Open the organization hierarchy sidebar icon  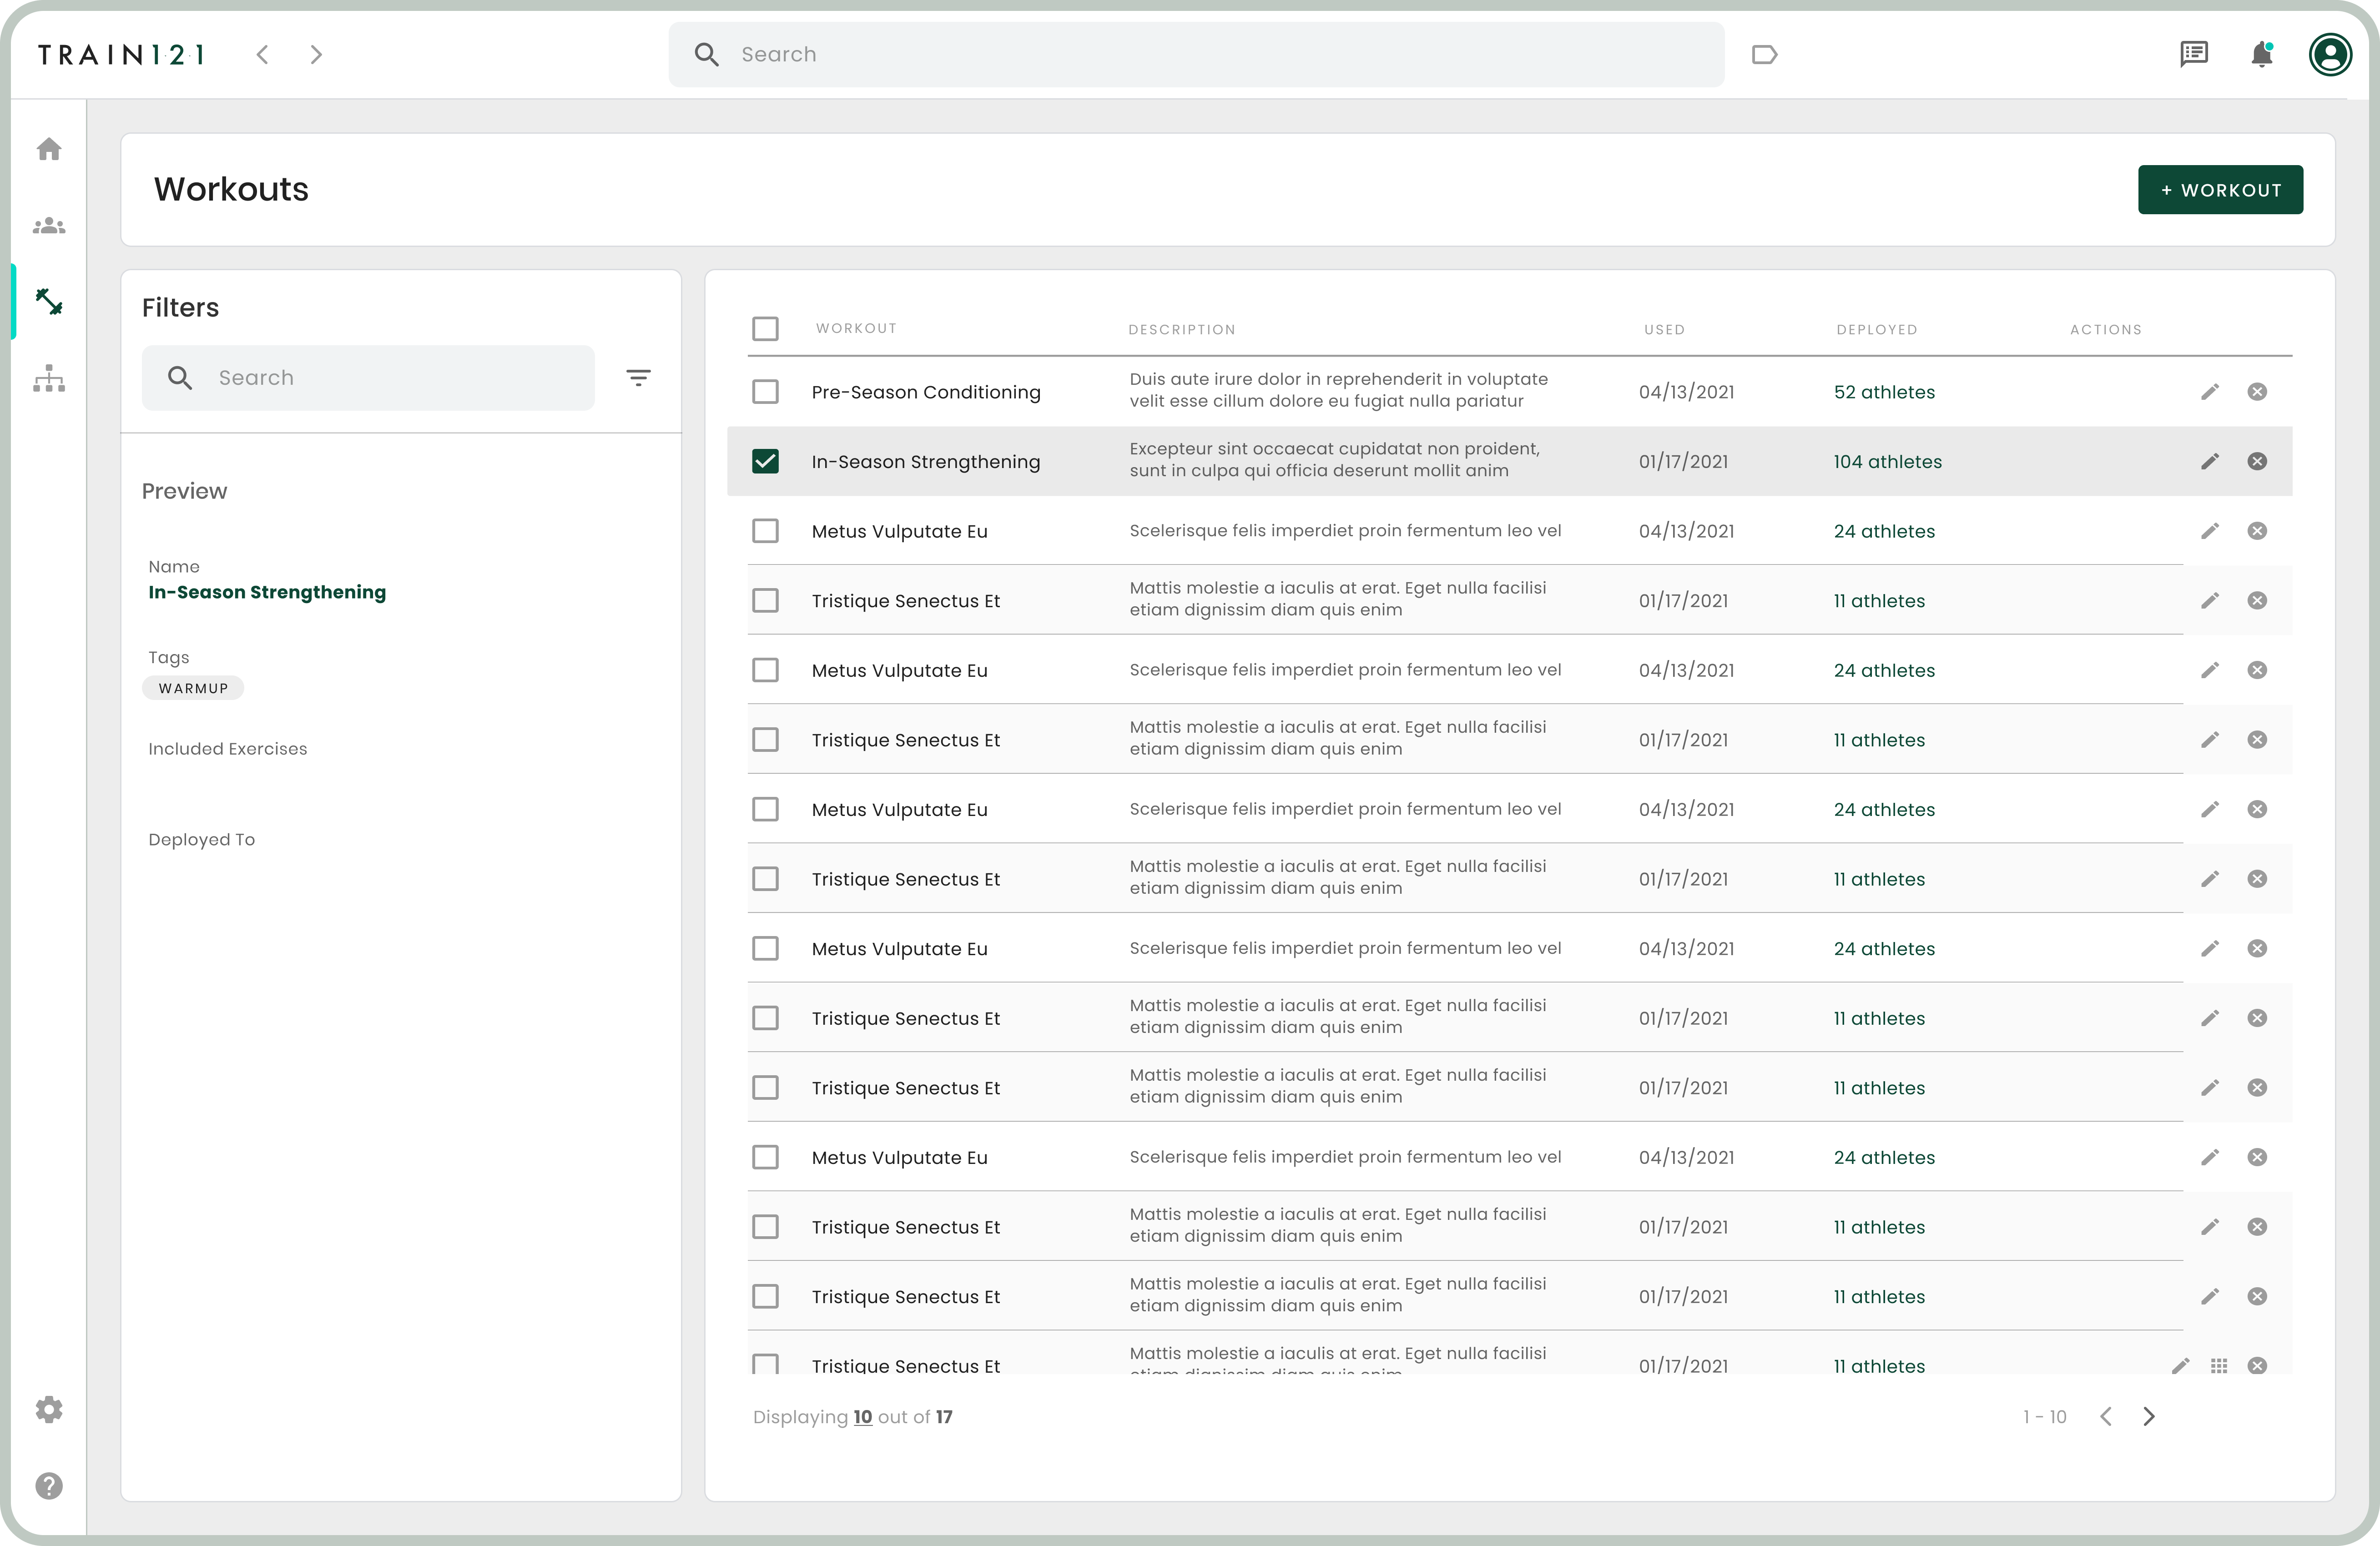point(49,379)
